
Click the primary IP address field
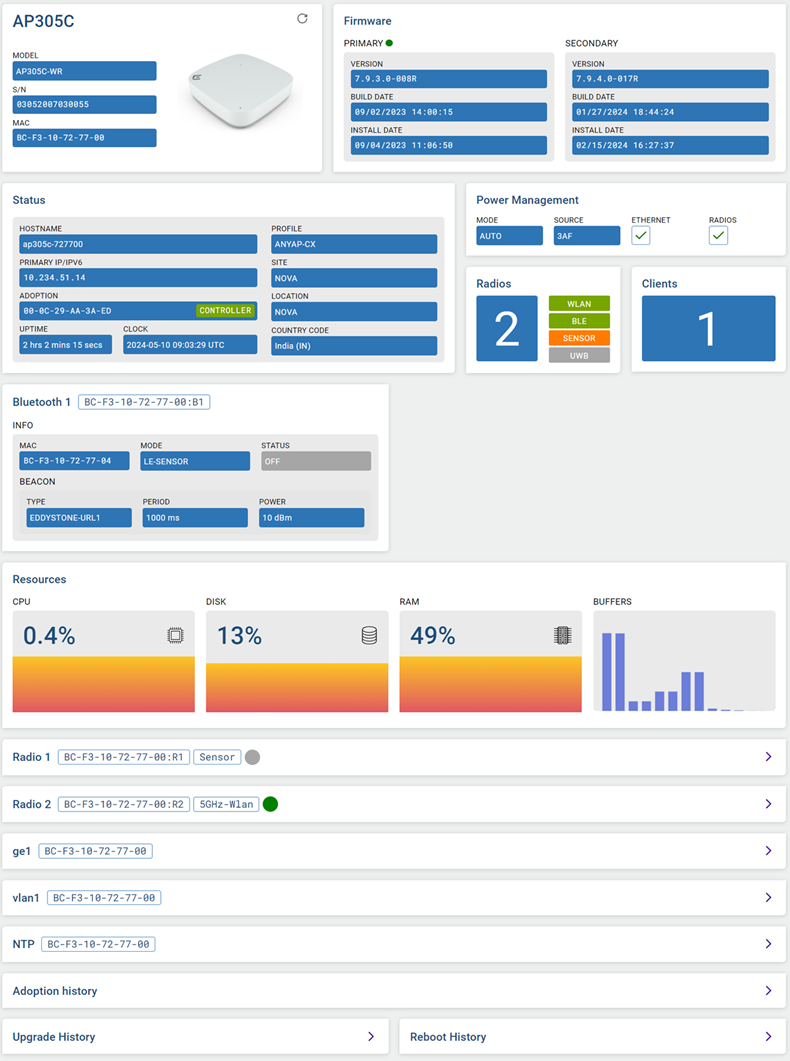137,278
